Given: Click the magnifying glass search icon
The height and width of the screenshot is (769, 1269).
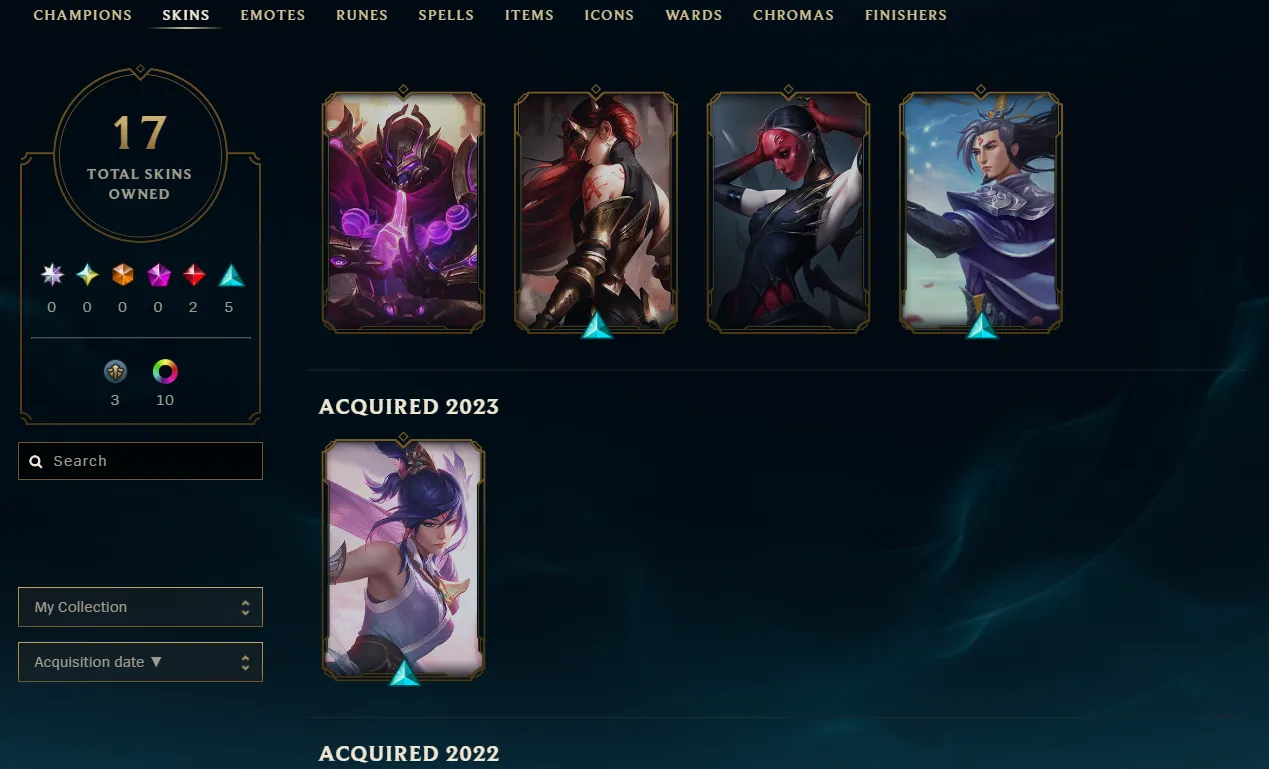Looking at the screenshot, I should coord(36,461).
